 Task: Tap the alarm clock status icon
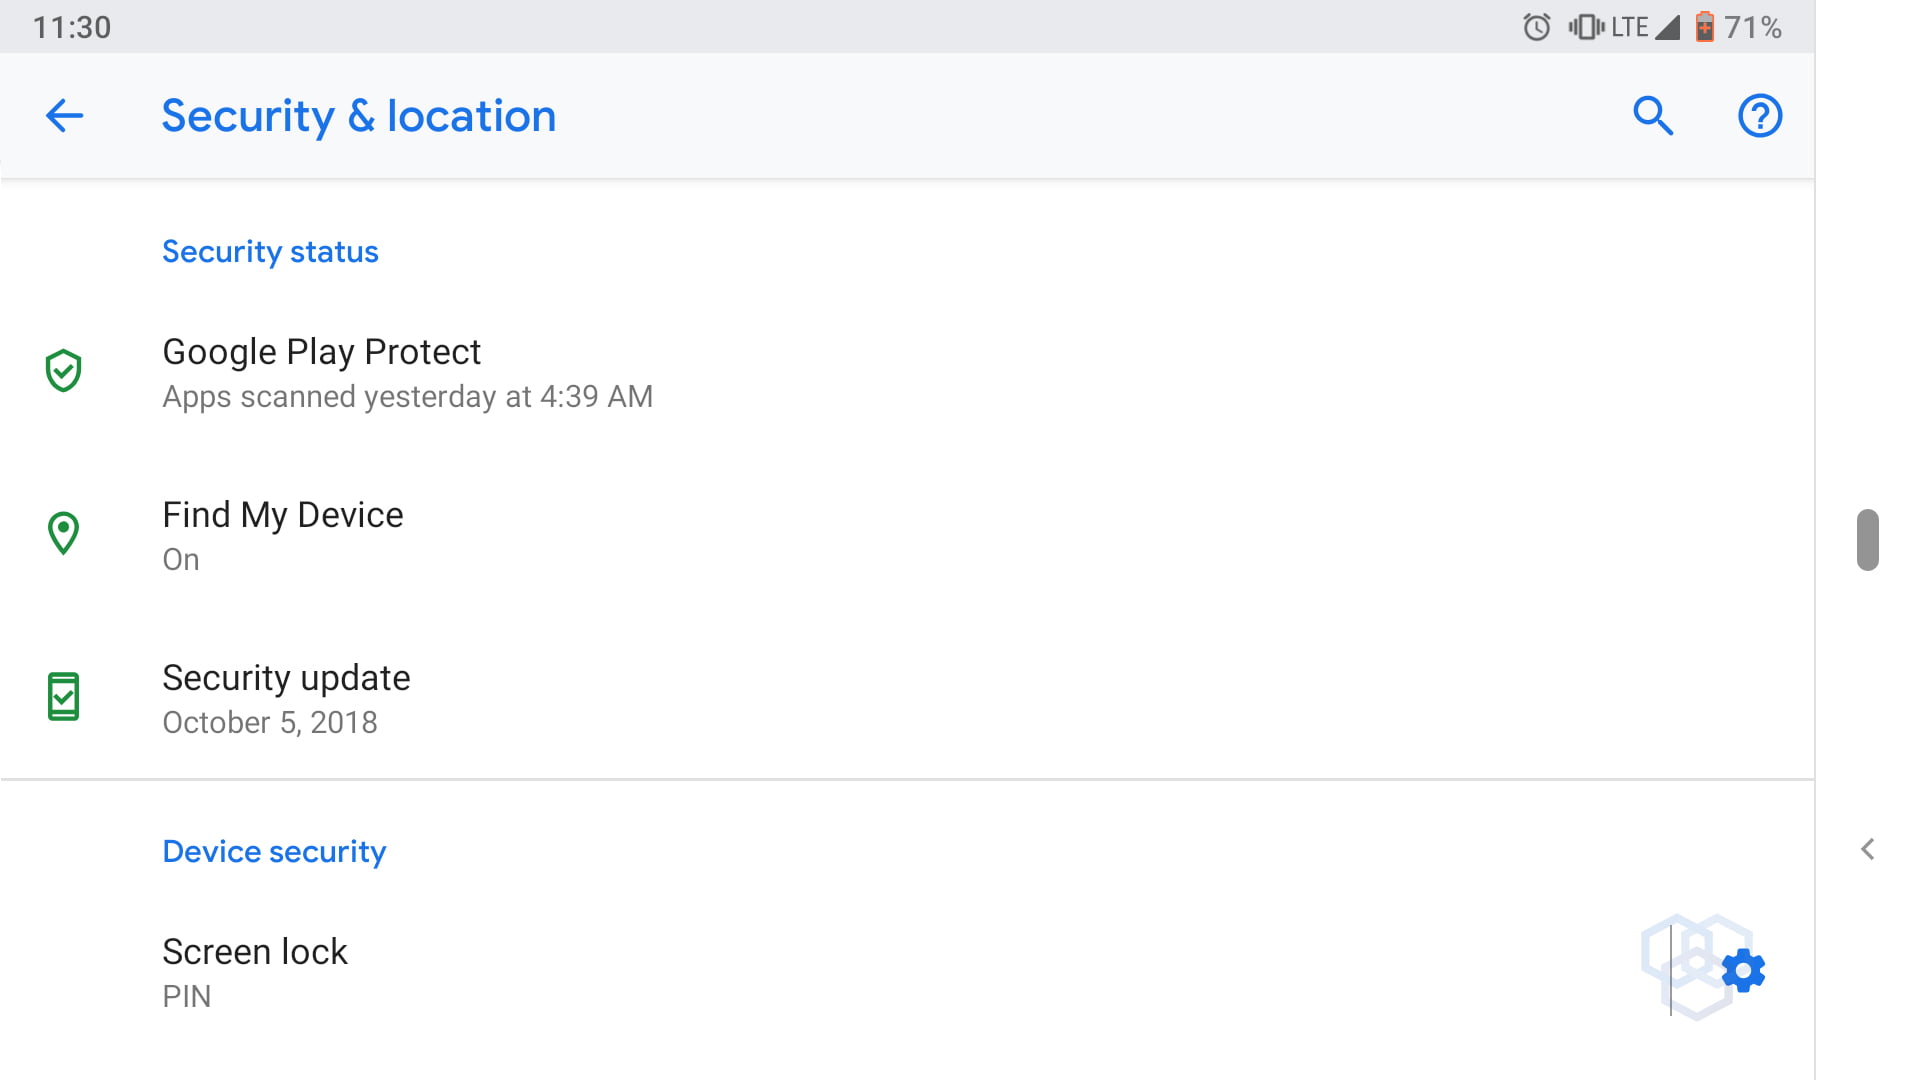point(1536,27)
